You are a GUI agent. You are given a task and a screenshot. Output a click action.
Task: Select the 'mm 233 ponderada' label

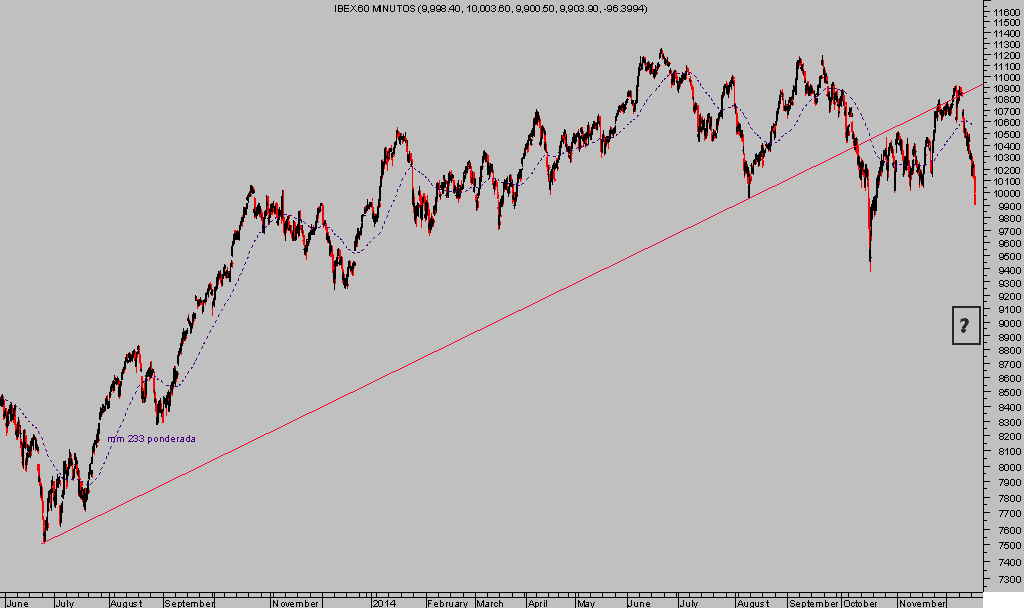pos(152,439)
